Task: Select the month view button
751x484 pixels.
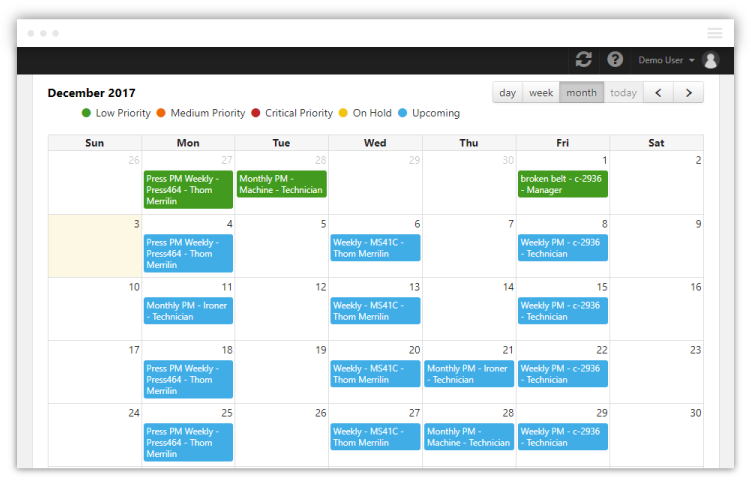Action: pyautogui.click(x=581, y=93)
